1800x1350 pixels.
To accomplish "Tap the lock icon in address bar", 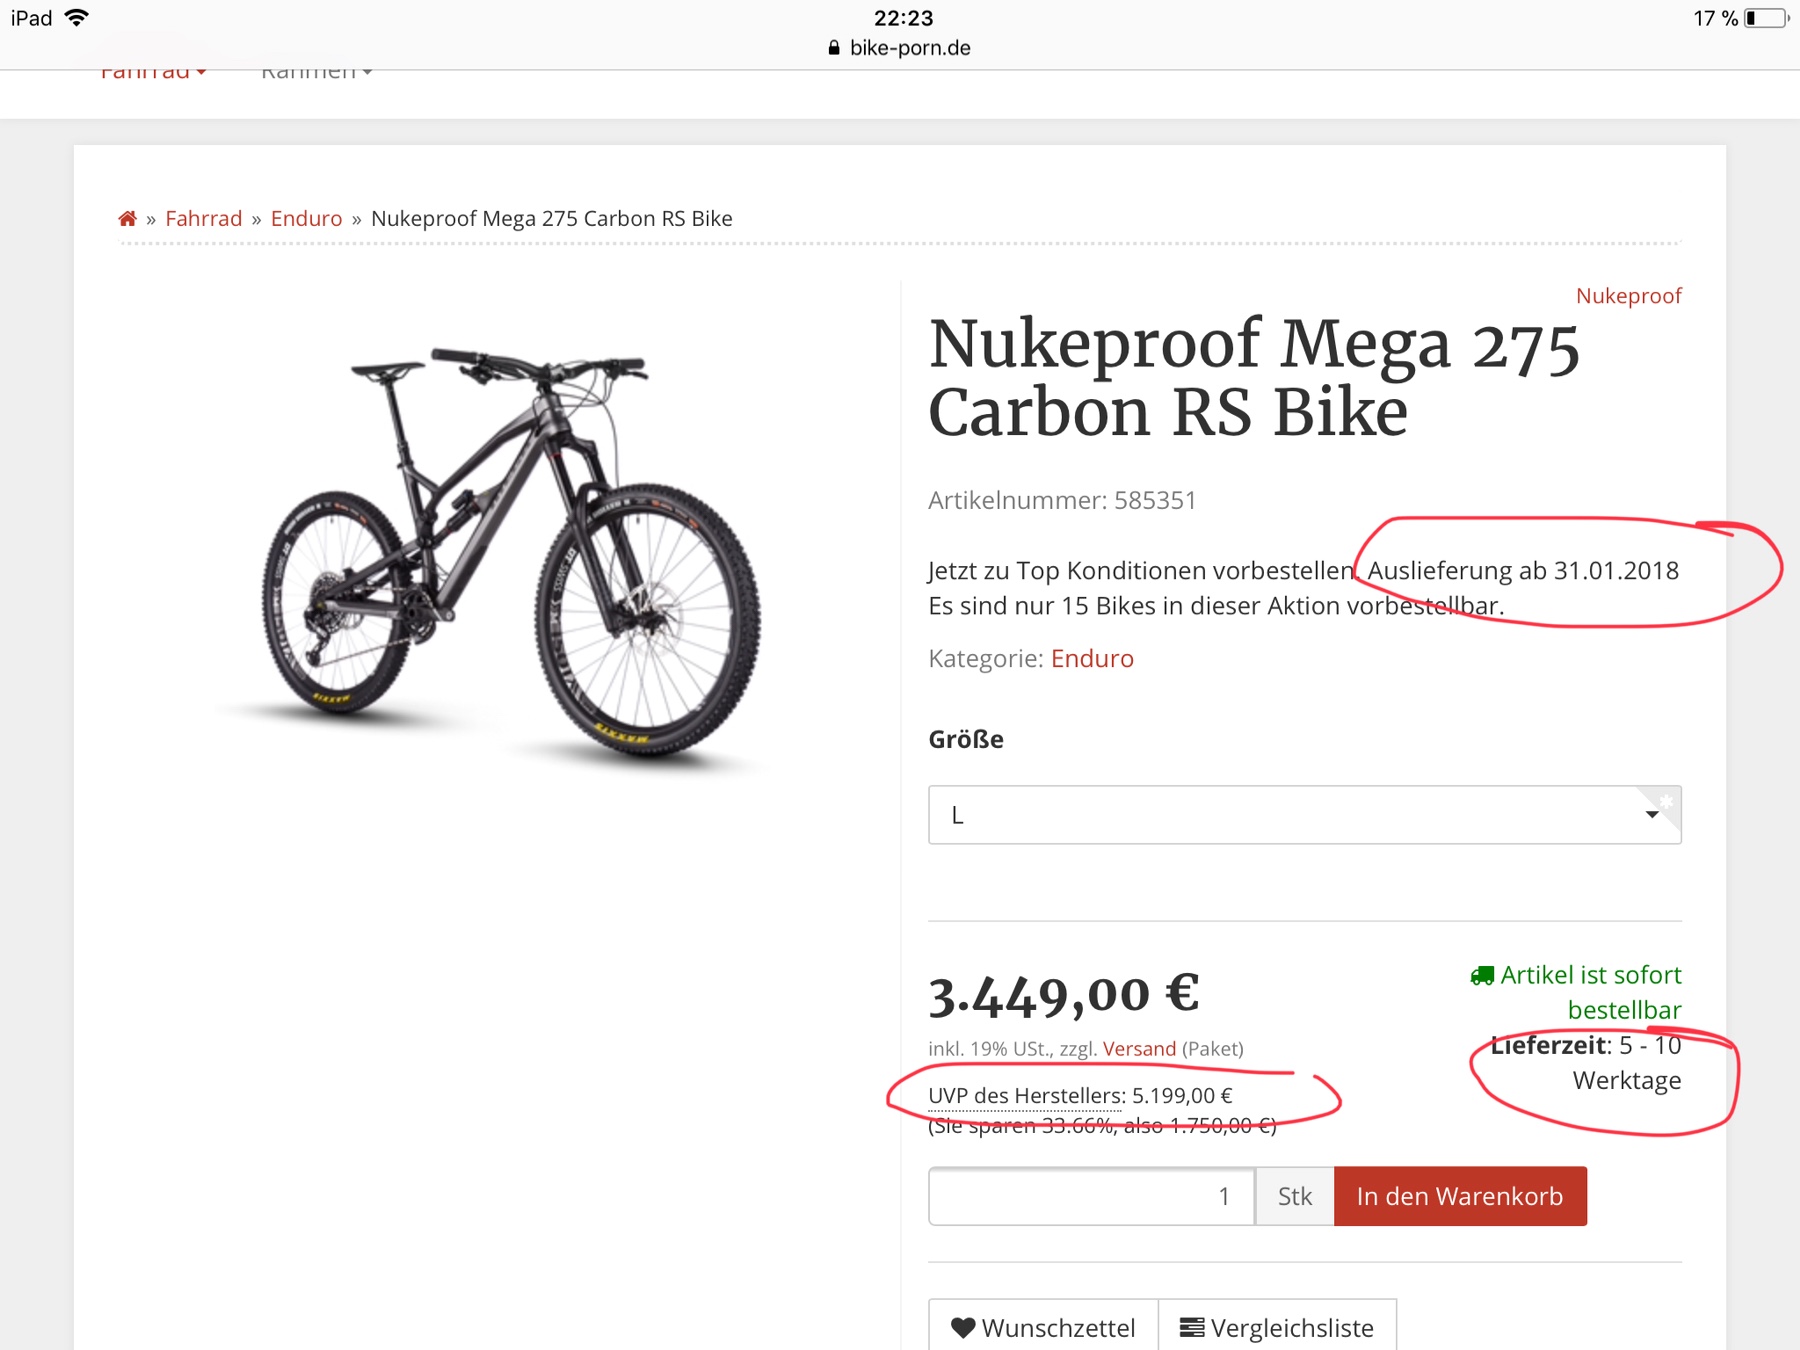I will pyautogui.click(x=834, y=48).
